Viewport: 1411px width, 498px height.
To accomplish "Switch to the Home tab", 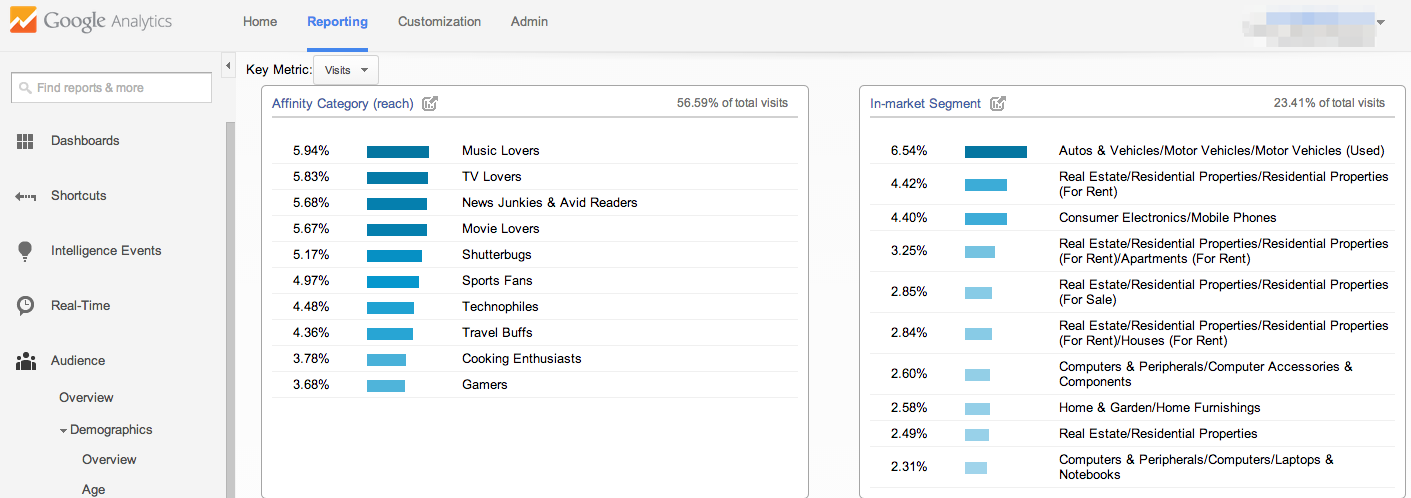I will coord(260,22).
